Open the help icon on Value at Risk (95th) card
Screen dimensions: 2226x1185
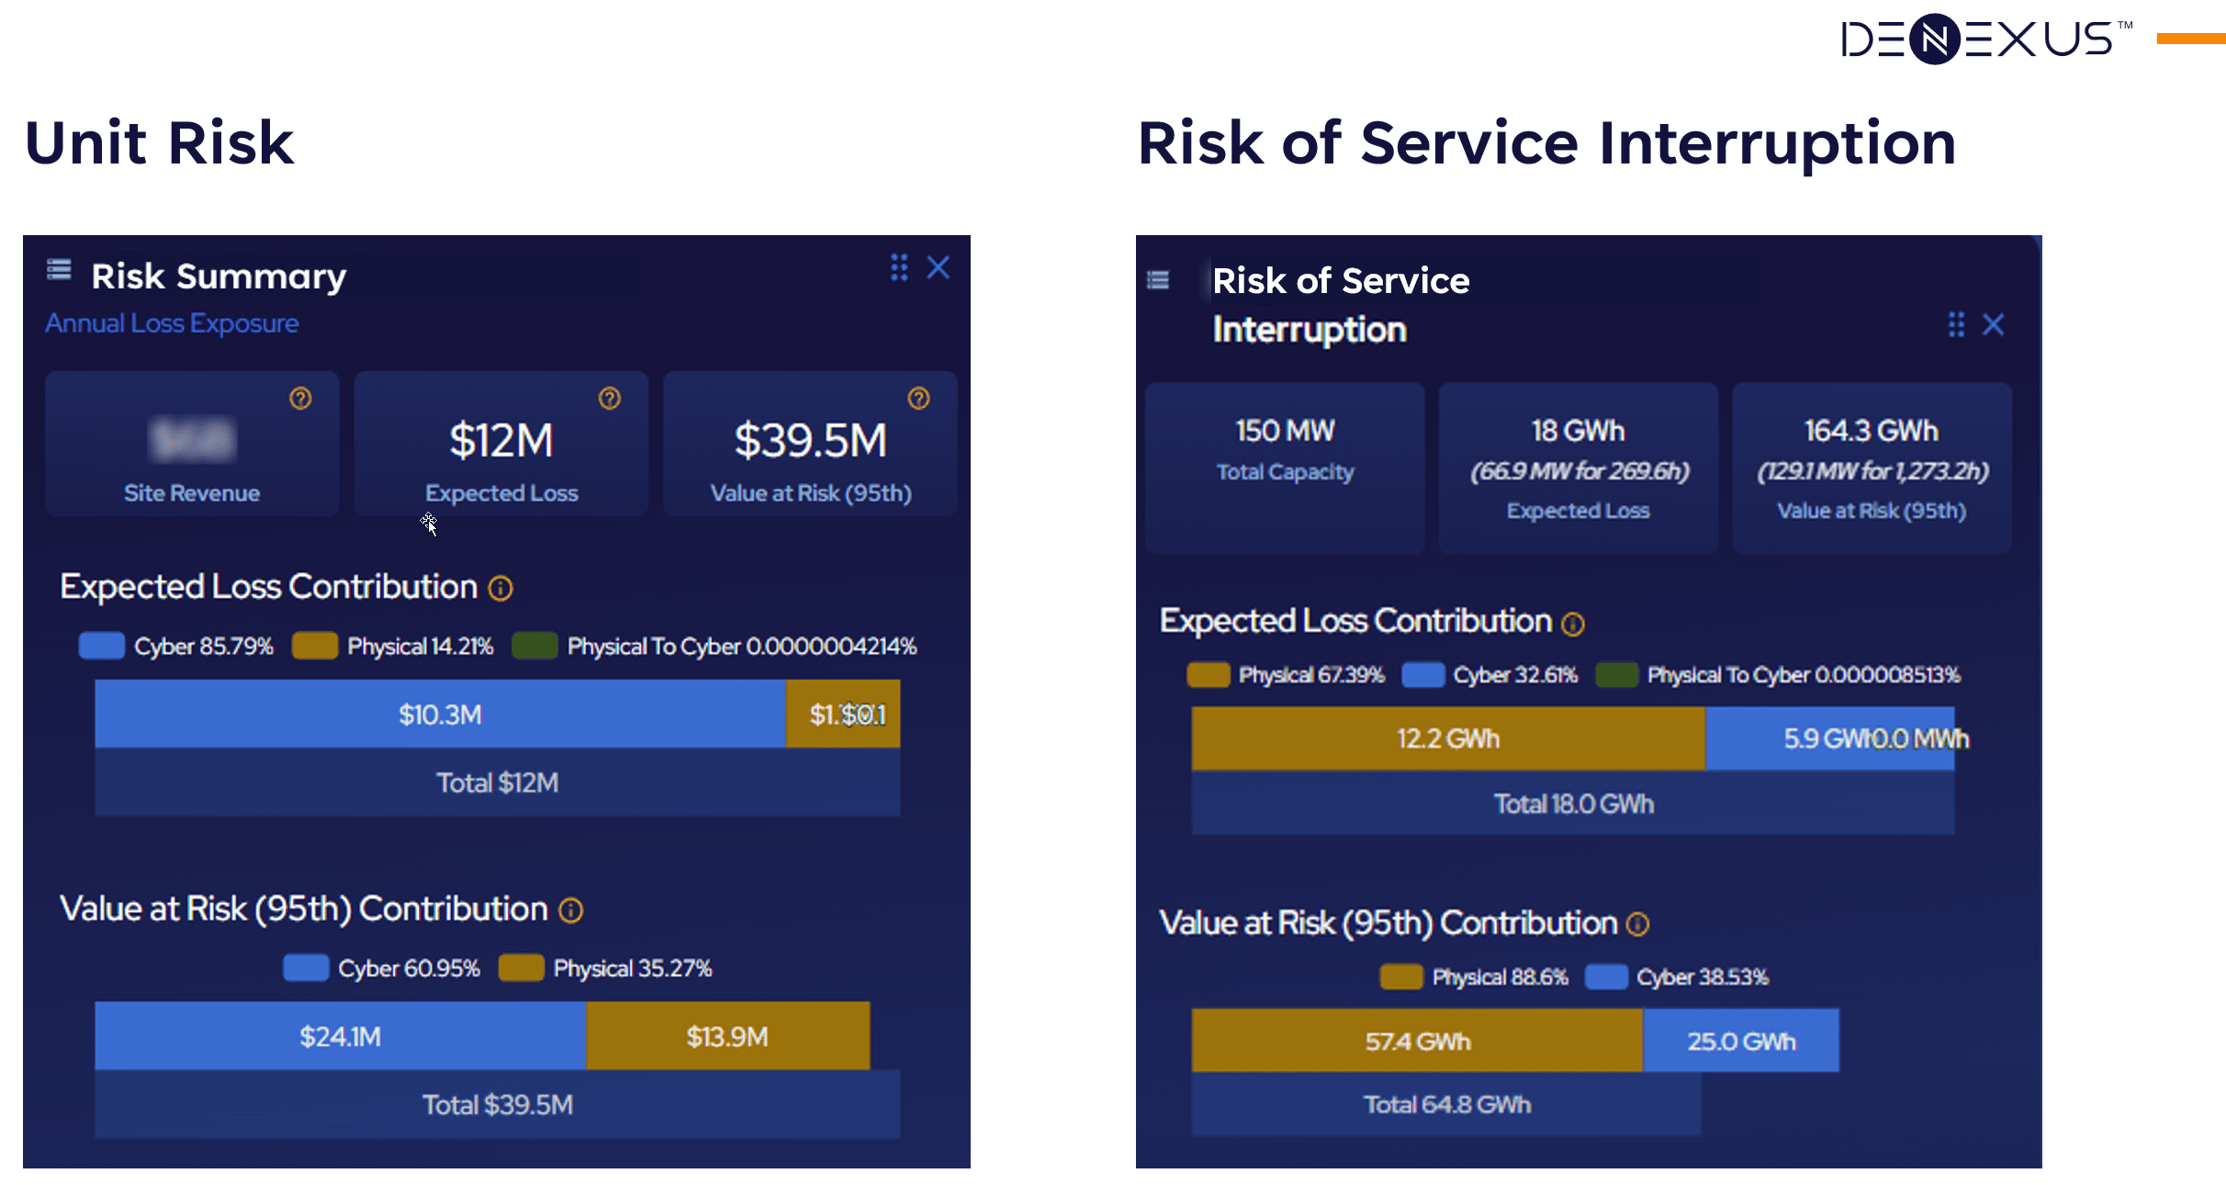(x=919, y=399)
